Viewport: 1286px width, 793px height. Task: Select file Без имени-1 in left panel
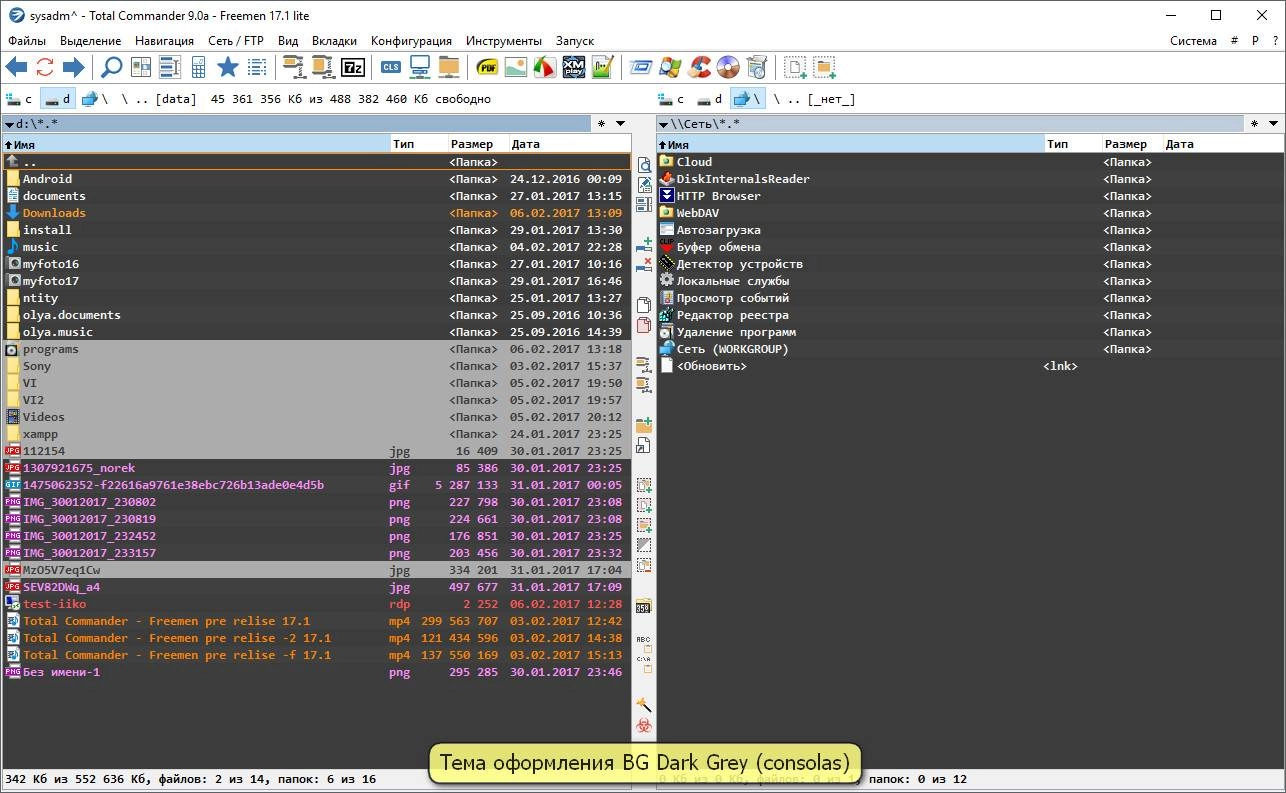click(316, 672)
